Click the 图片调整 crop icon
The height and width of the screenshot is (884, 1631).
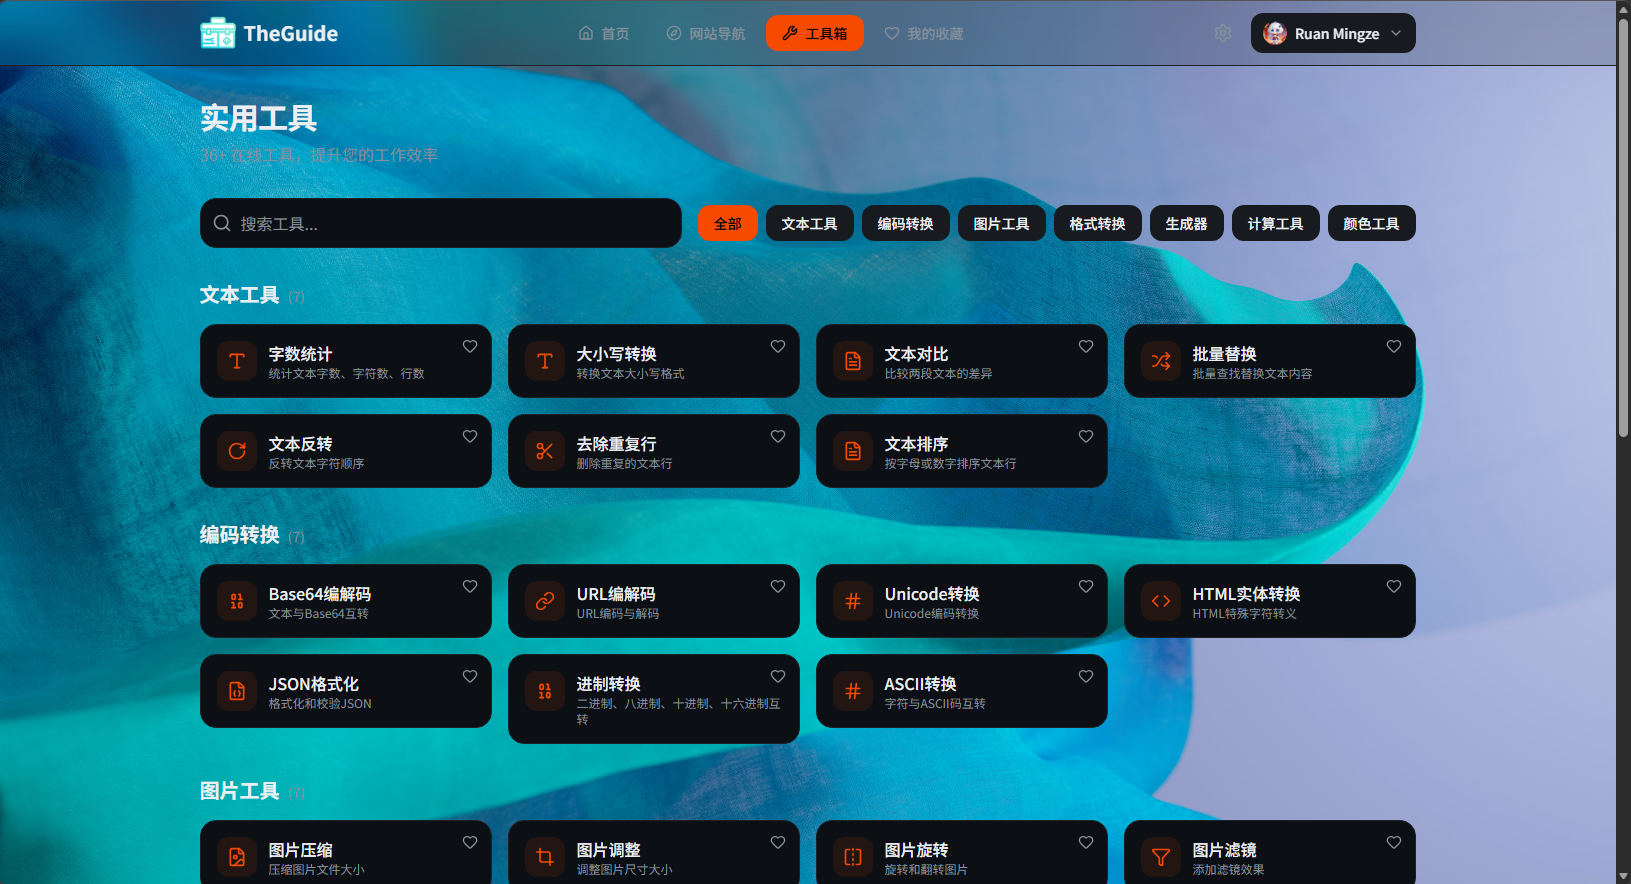coord(545,857)
